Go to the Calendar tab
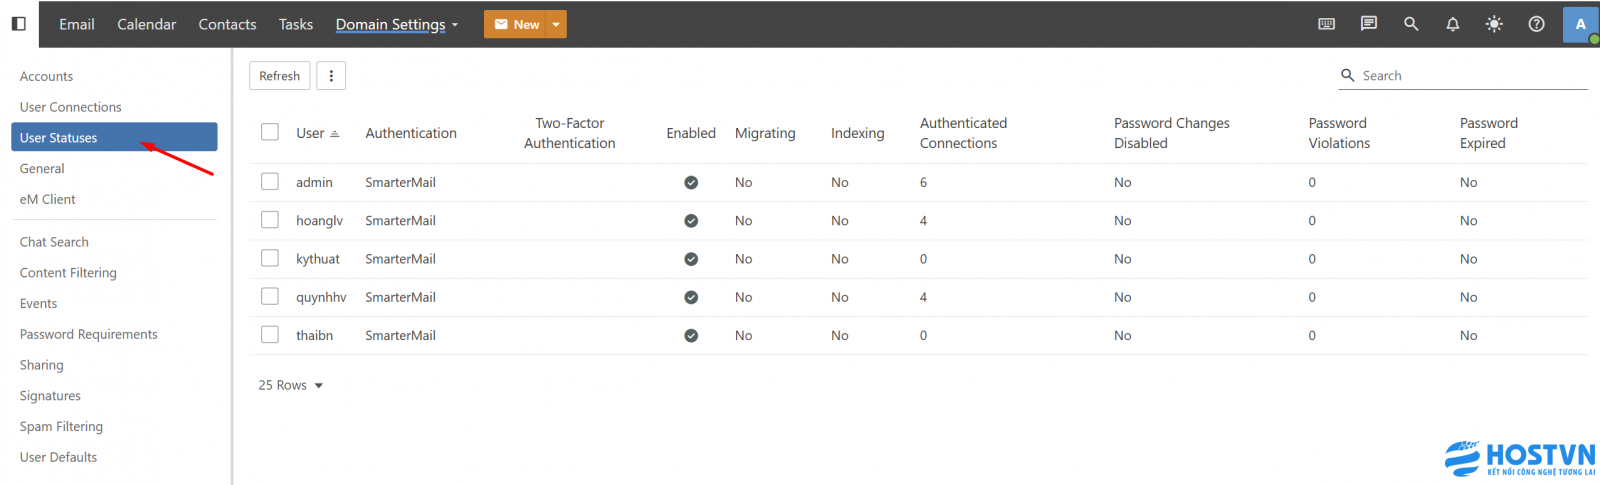1600x485 pixels. pyautogui.click(x=146, y=24)
